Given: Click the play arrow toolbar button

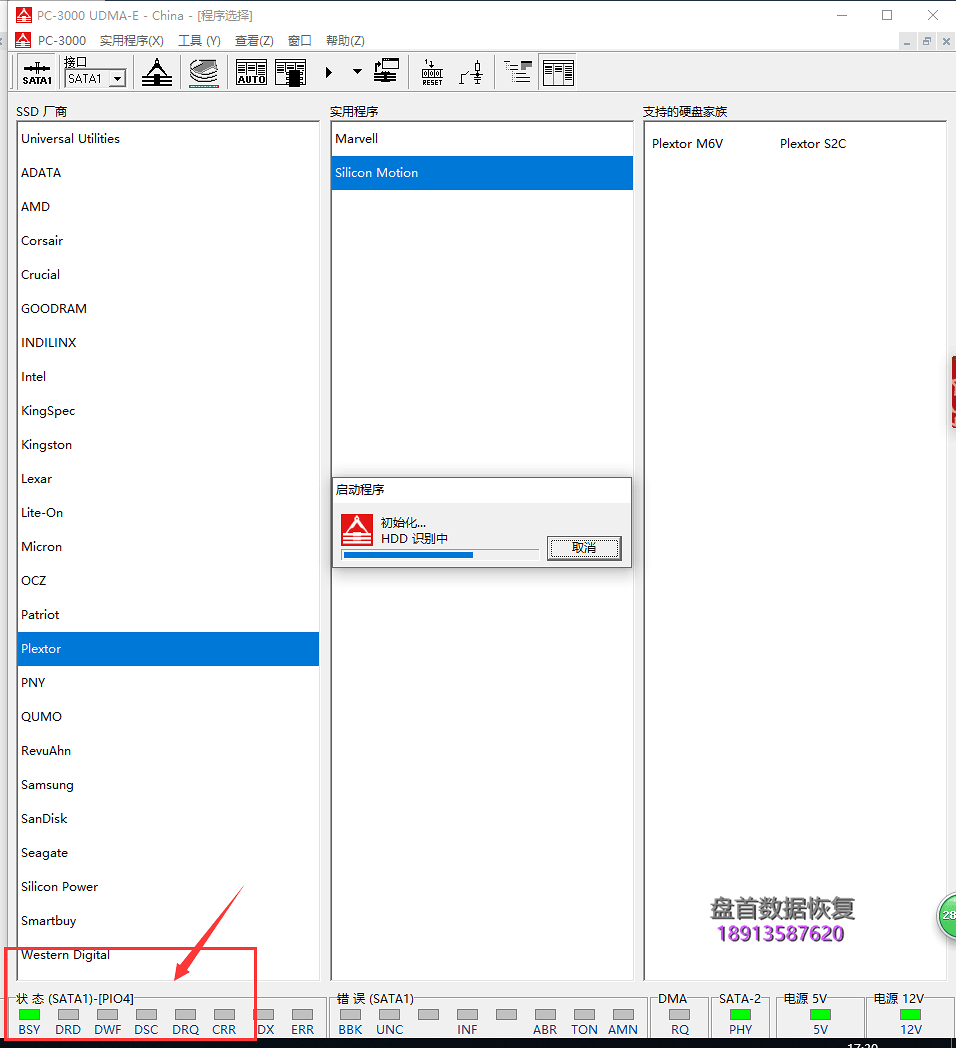Looking at the screenshot, I should point(328,72).
